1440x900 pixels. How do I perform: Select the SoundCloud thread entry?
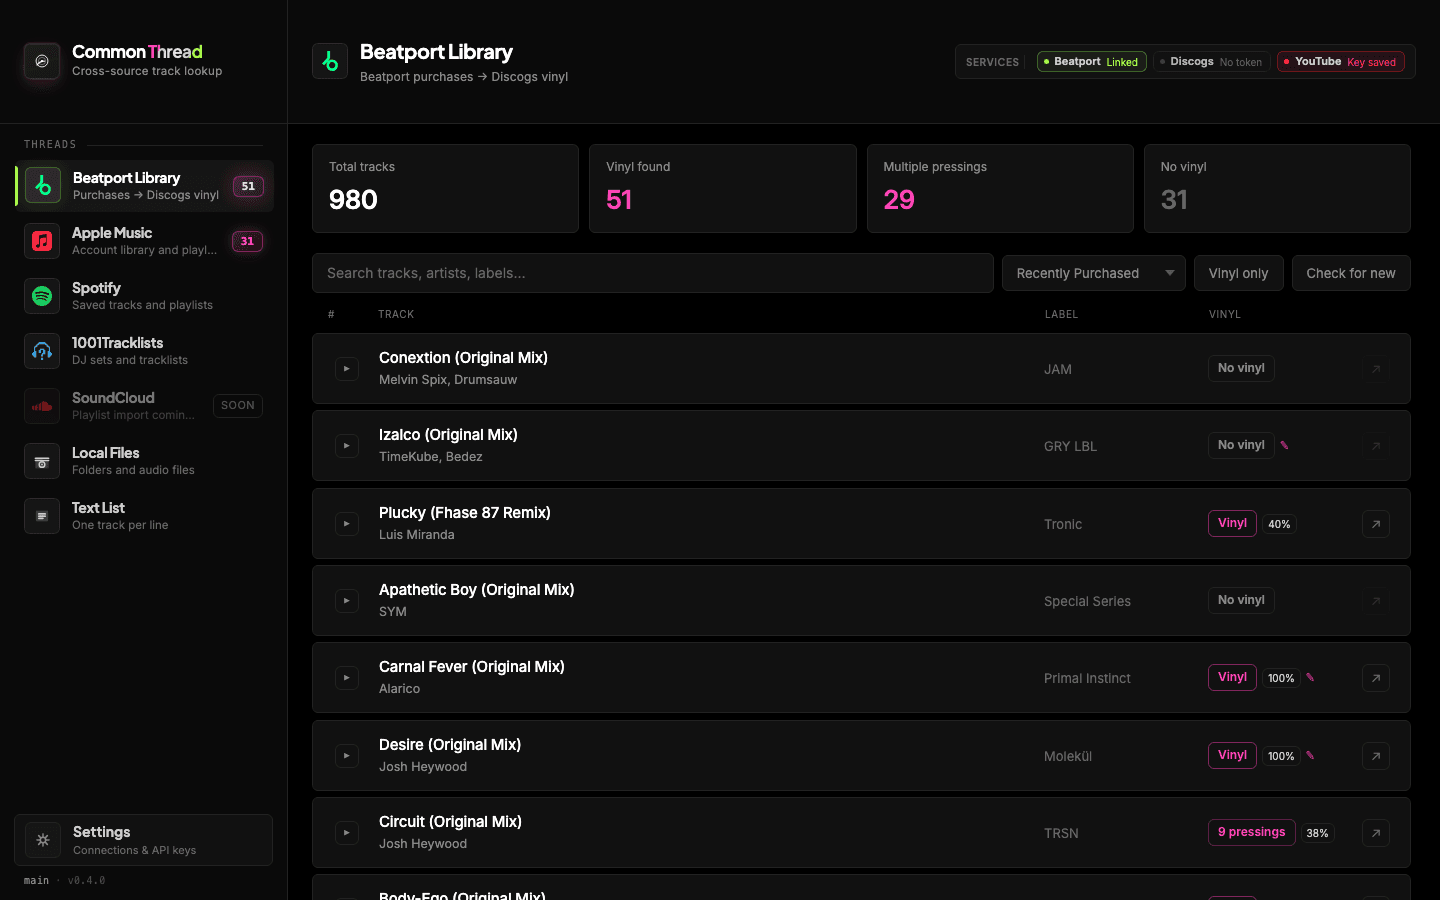(144, 406)
